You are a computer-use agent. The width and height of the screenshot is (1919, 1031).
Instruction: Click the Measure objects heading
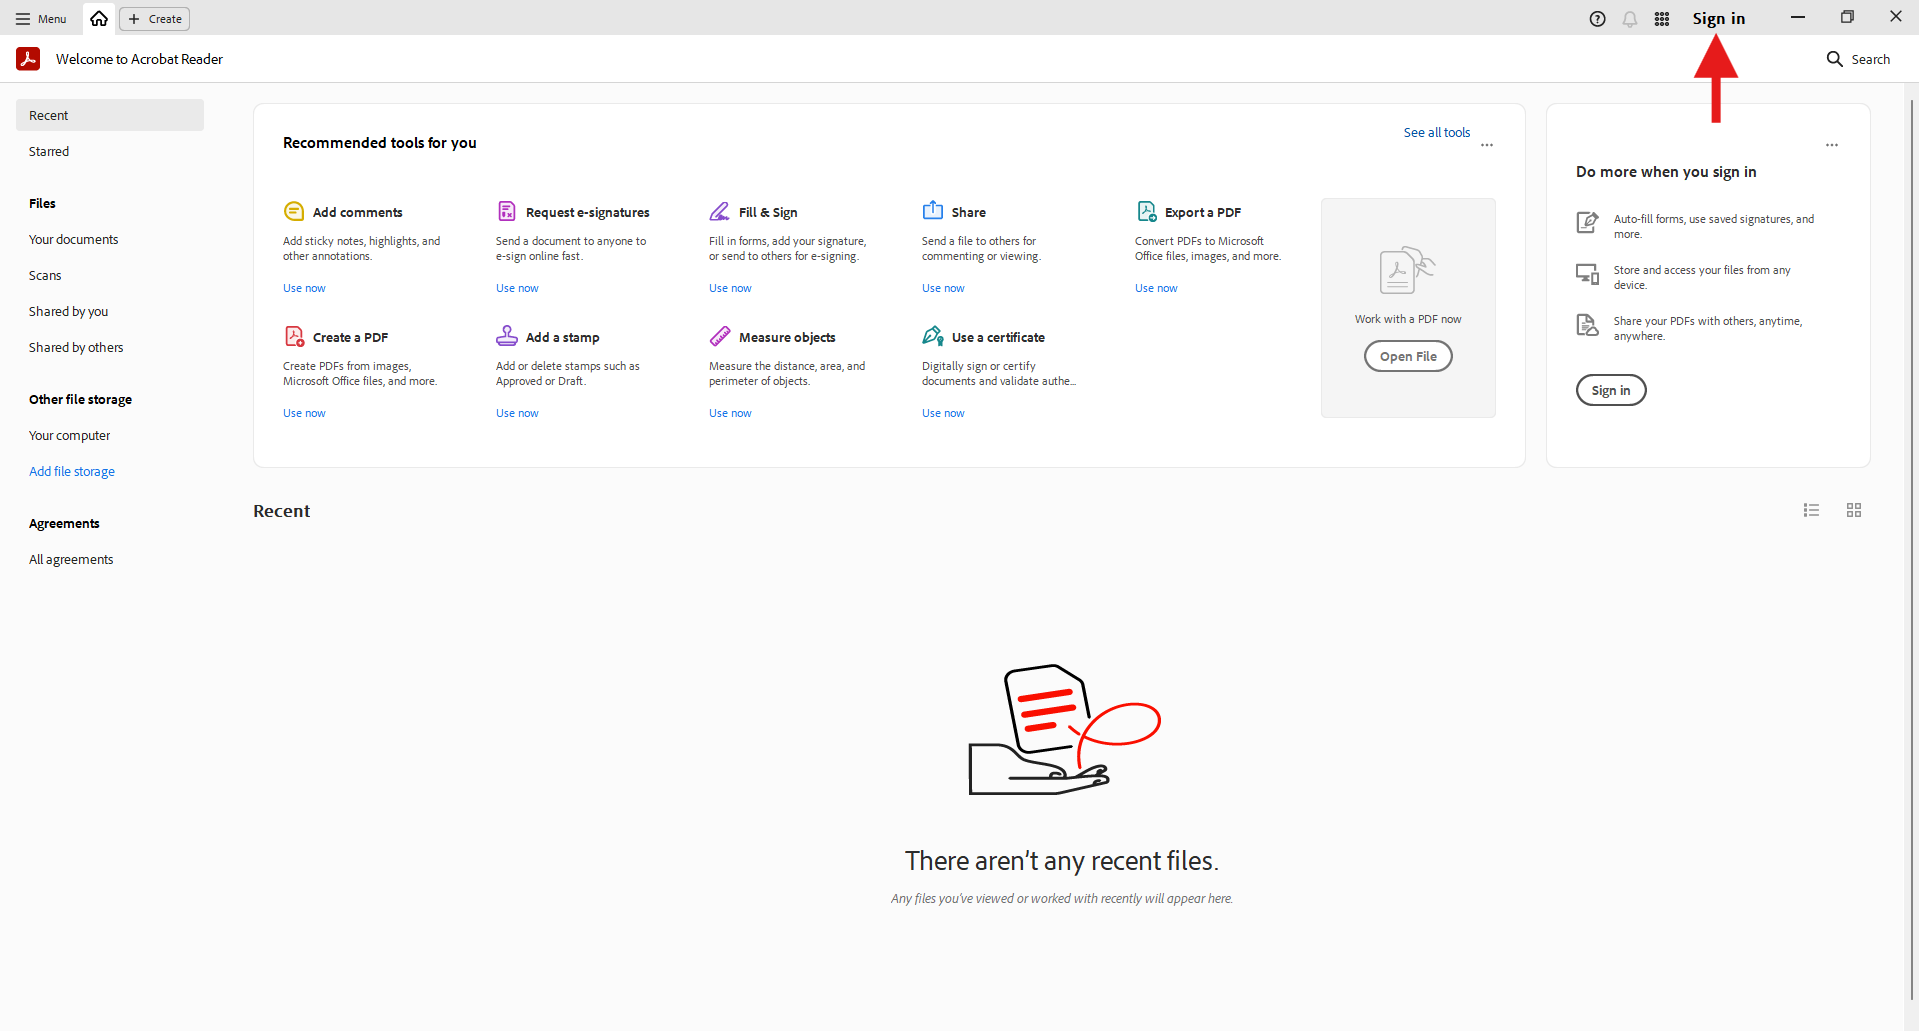point(787,337)
